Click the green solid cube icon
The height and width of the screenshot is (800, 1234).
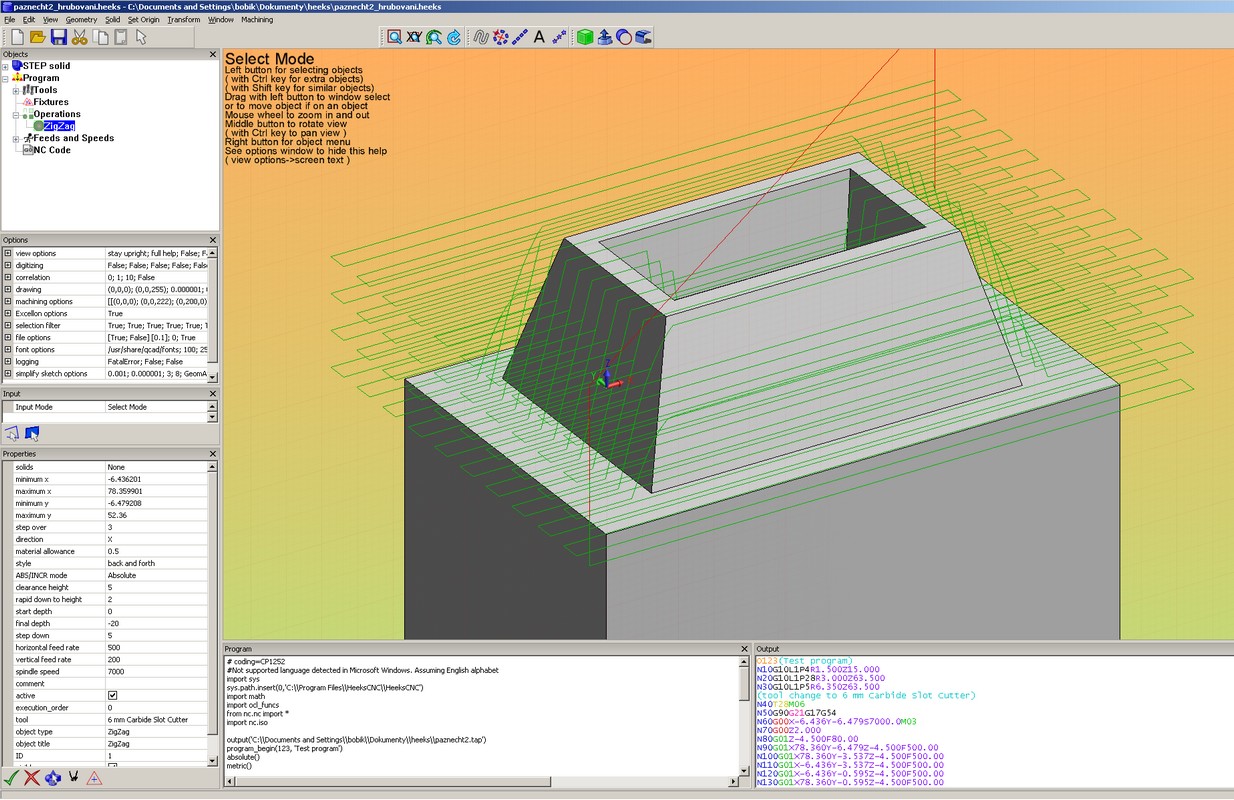click(x=585, y=37)
